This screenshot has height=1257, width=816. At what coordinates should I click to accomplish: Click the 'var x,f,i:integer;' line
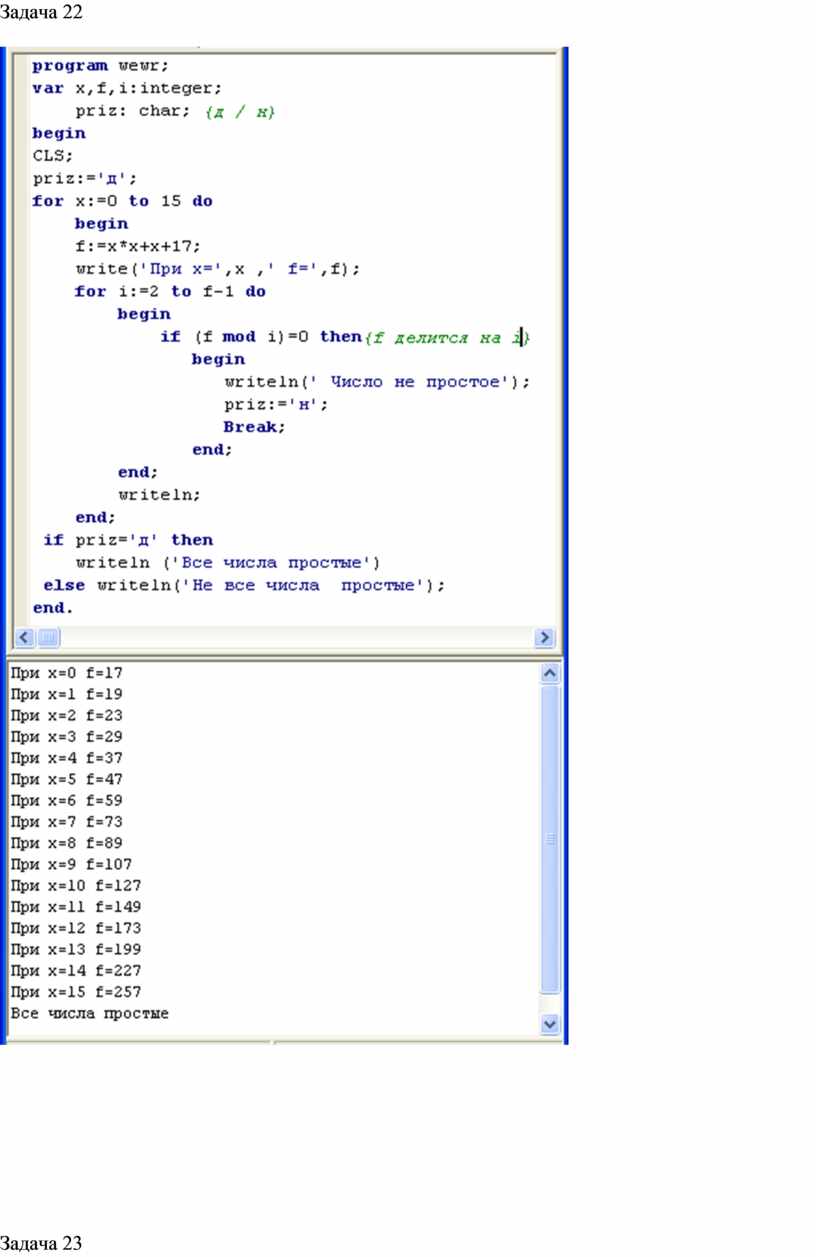pos(128,88)
